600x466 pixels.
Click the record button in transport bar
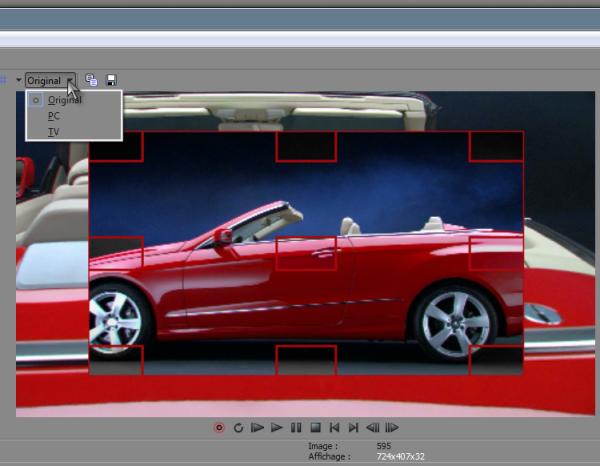pos(219,428)
